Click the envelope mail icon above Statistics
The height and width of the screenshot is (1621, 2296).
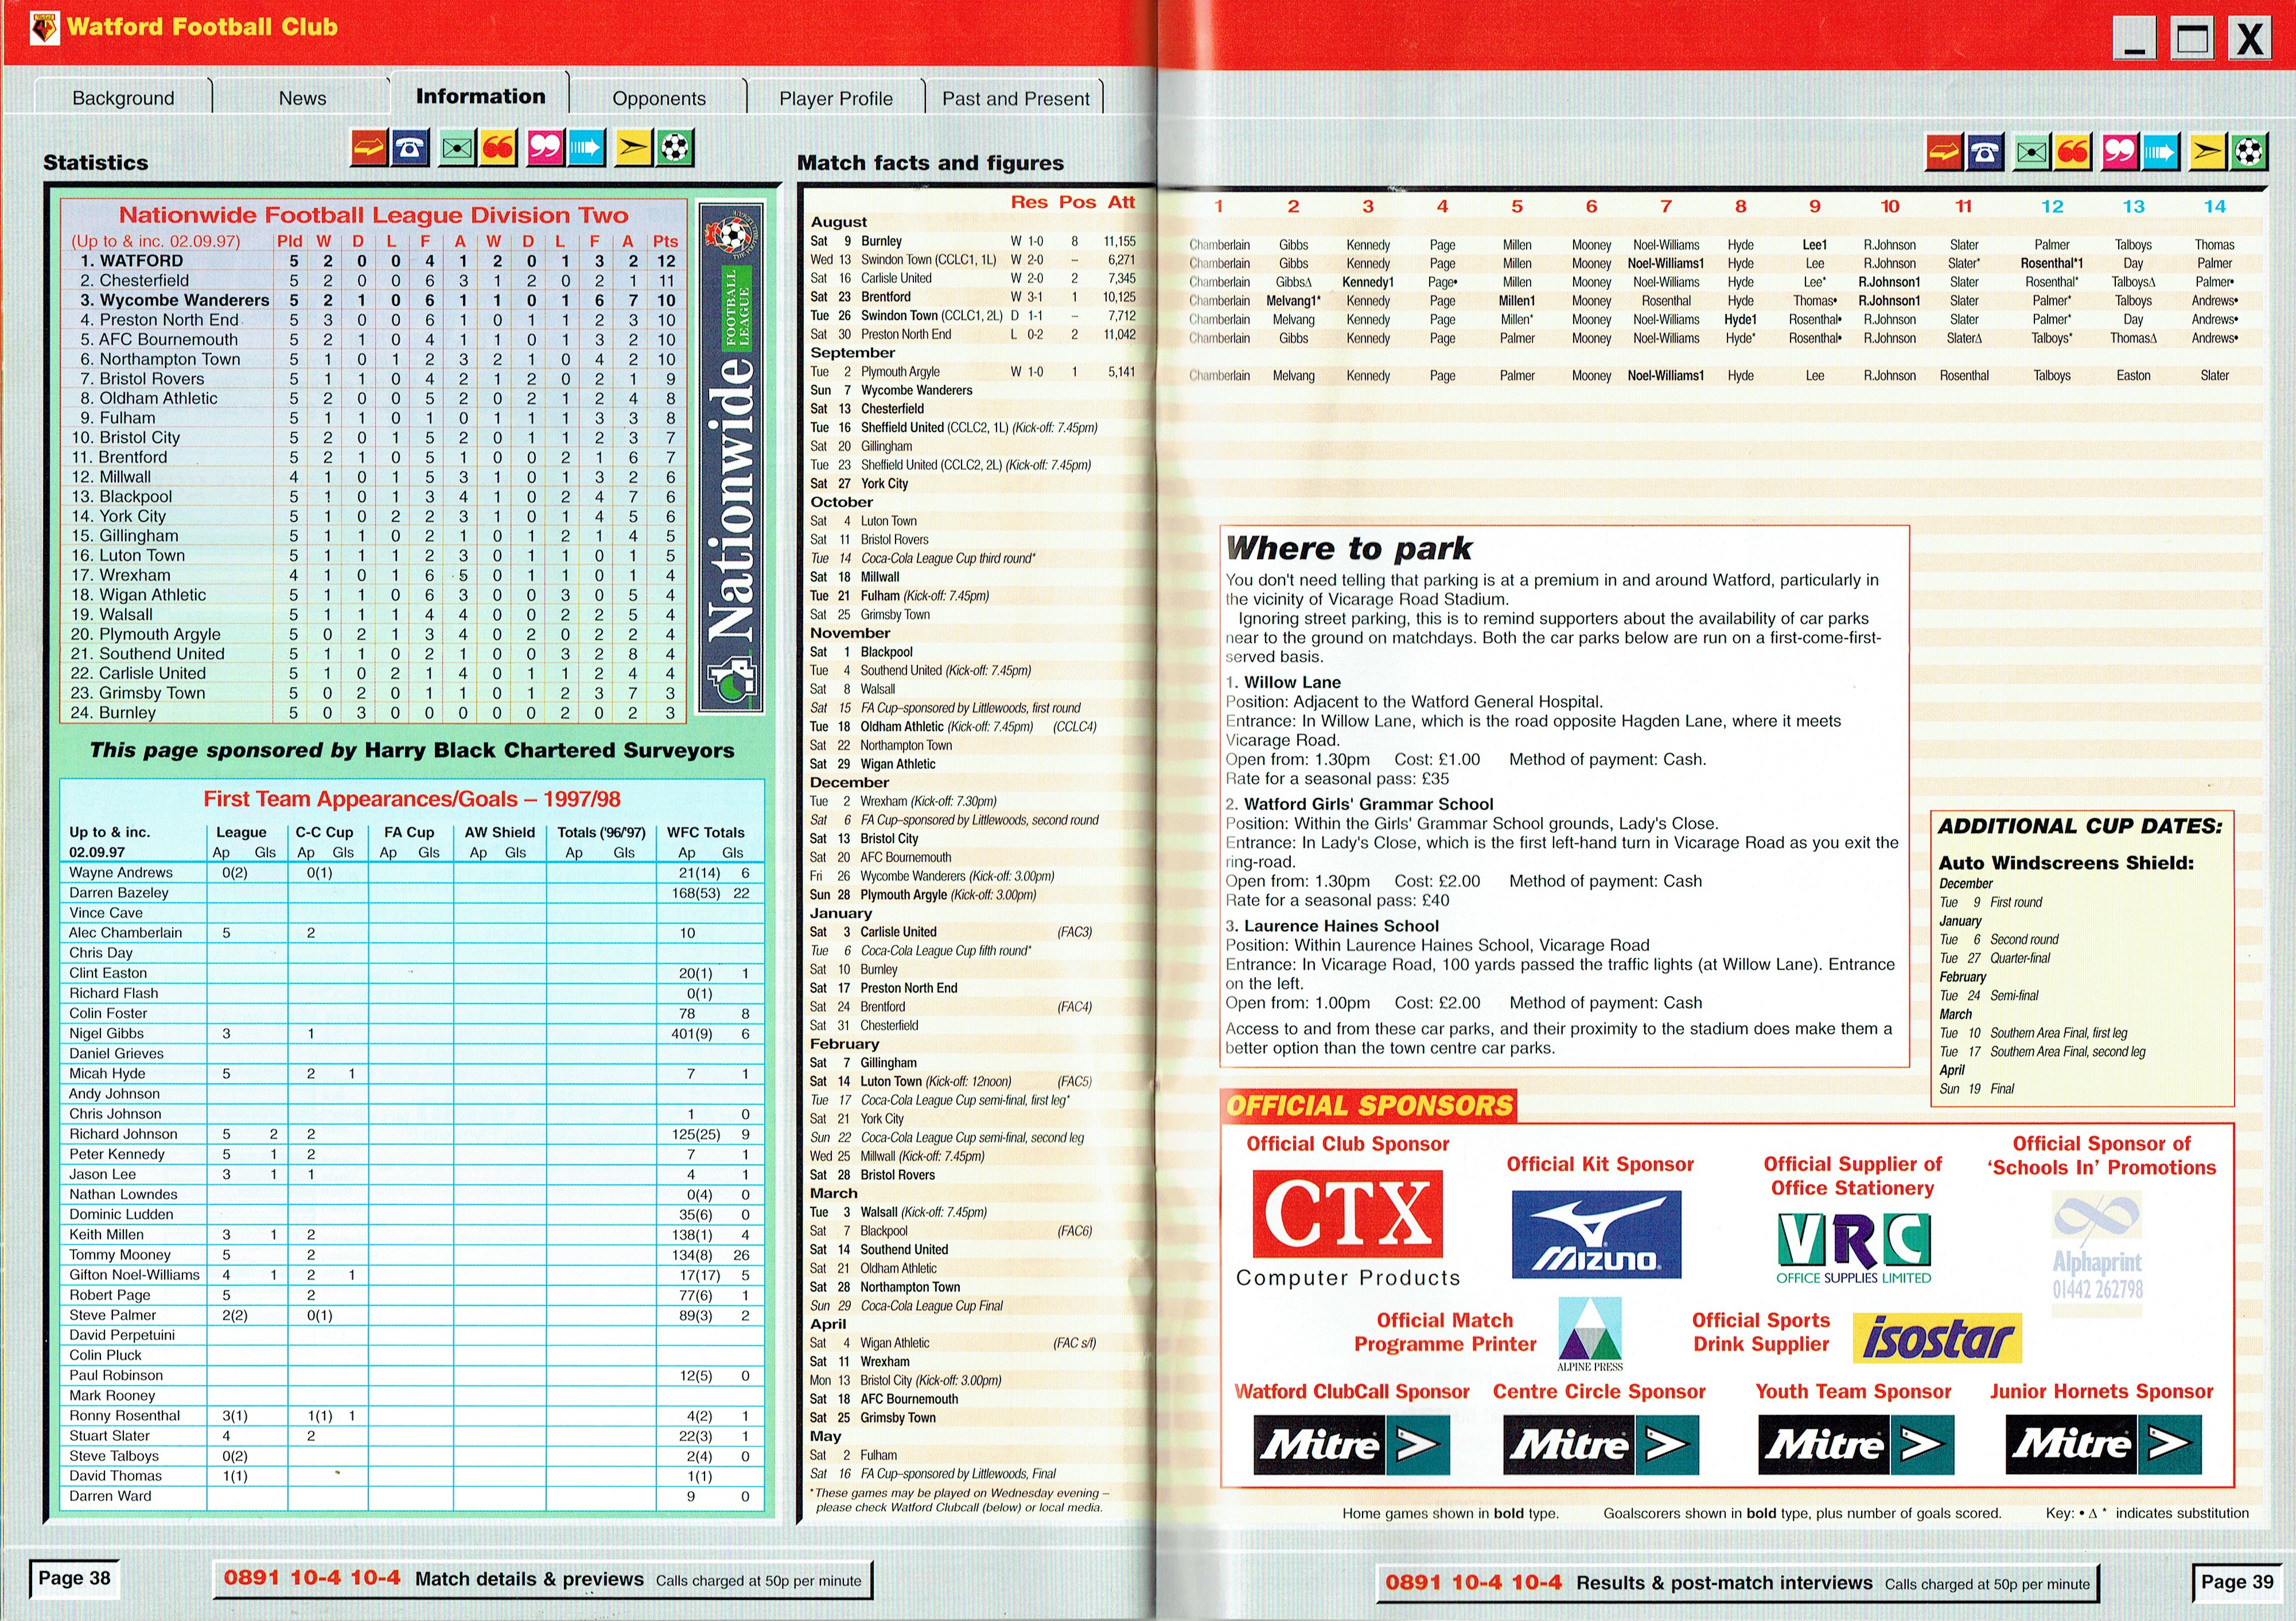click(456, 148)
